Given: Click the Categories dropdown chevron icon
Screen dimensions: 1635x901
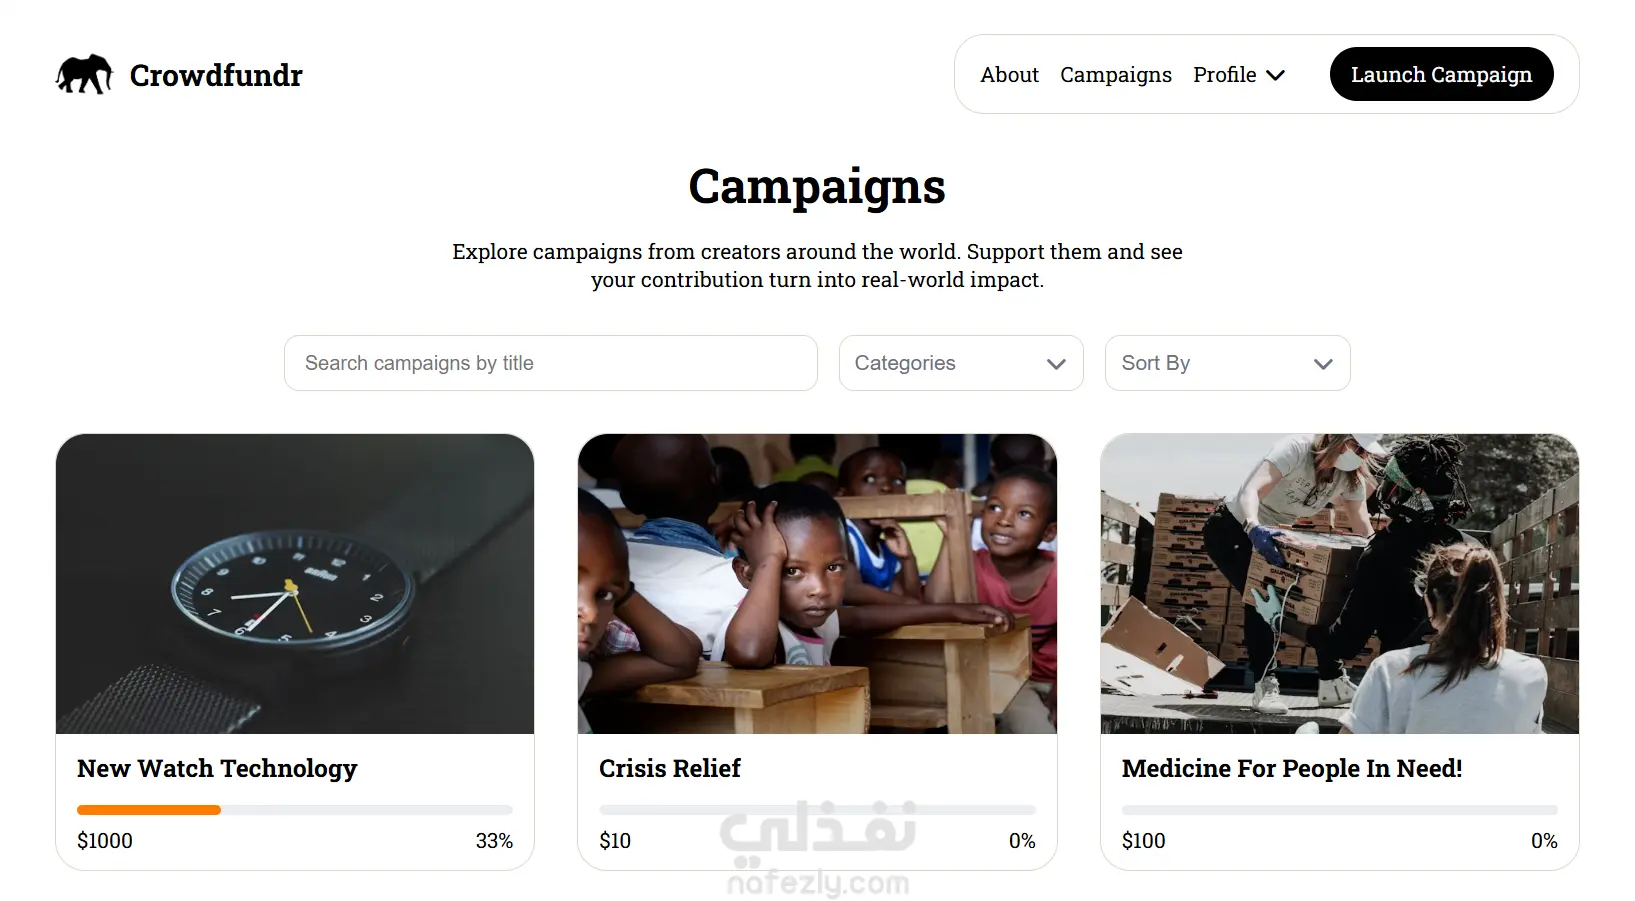Looking at the screenshot, I should click(1056, 364).
